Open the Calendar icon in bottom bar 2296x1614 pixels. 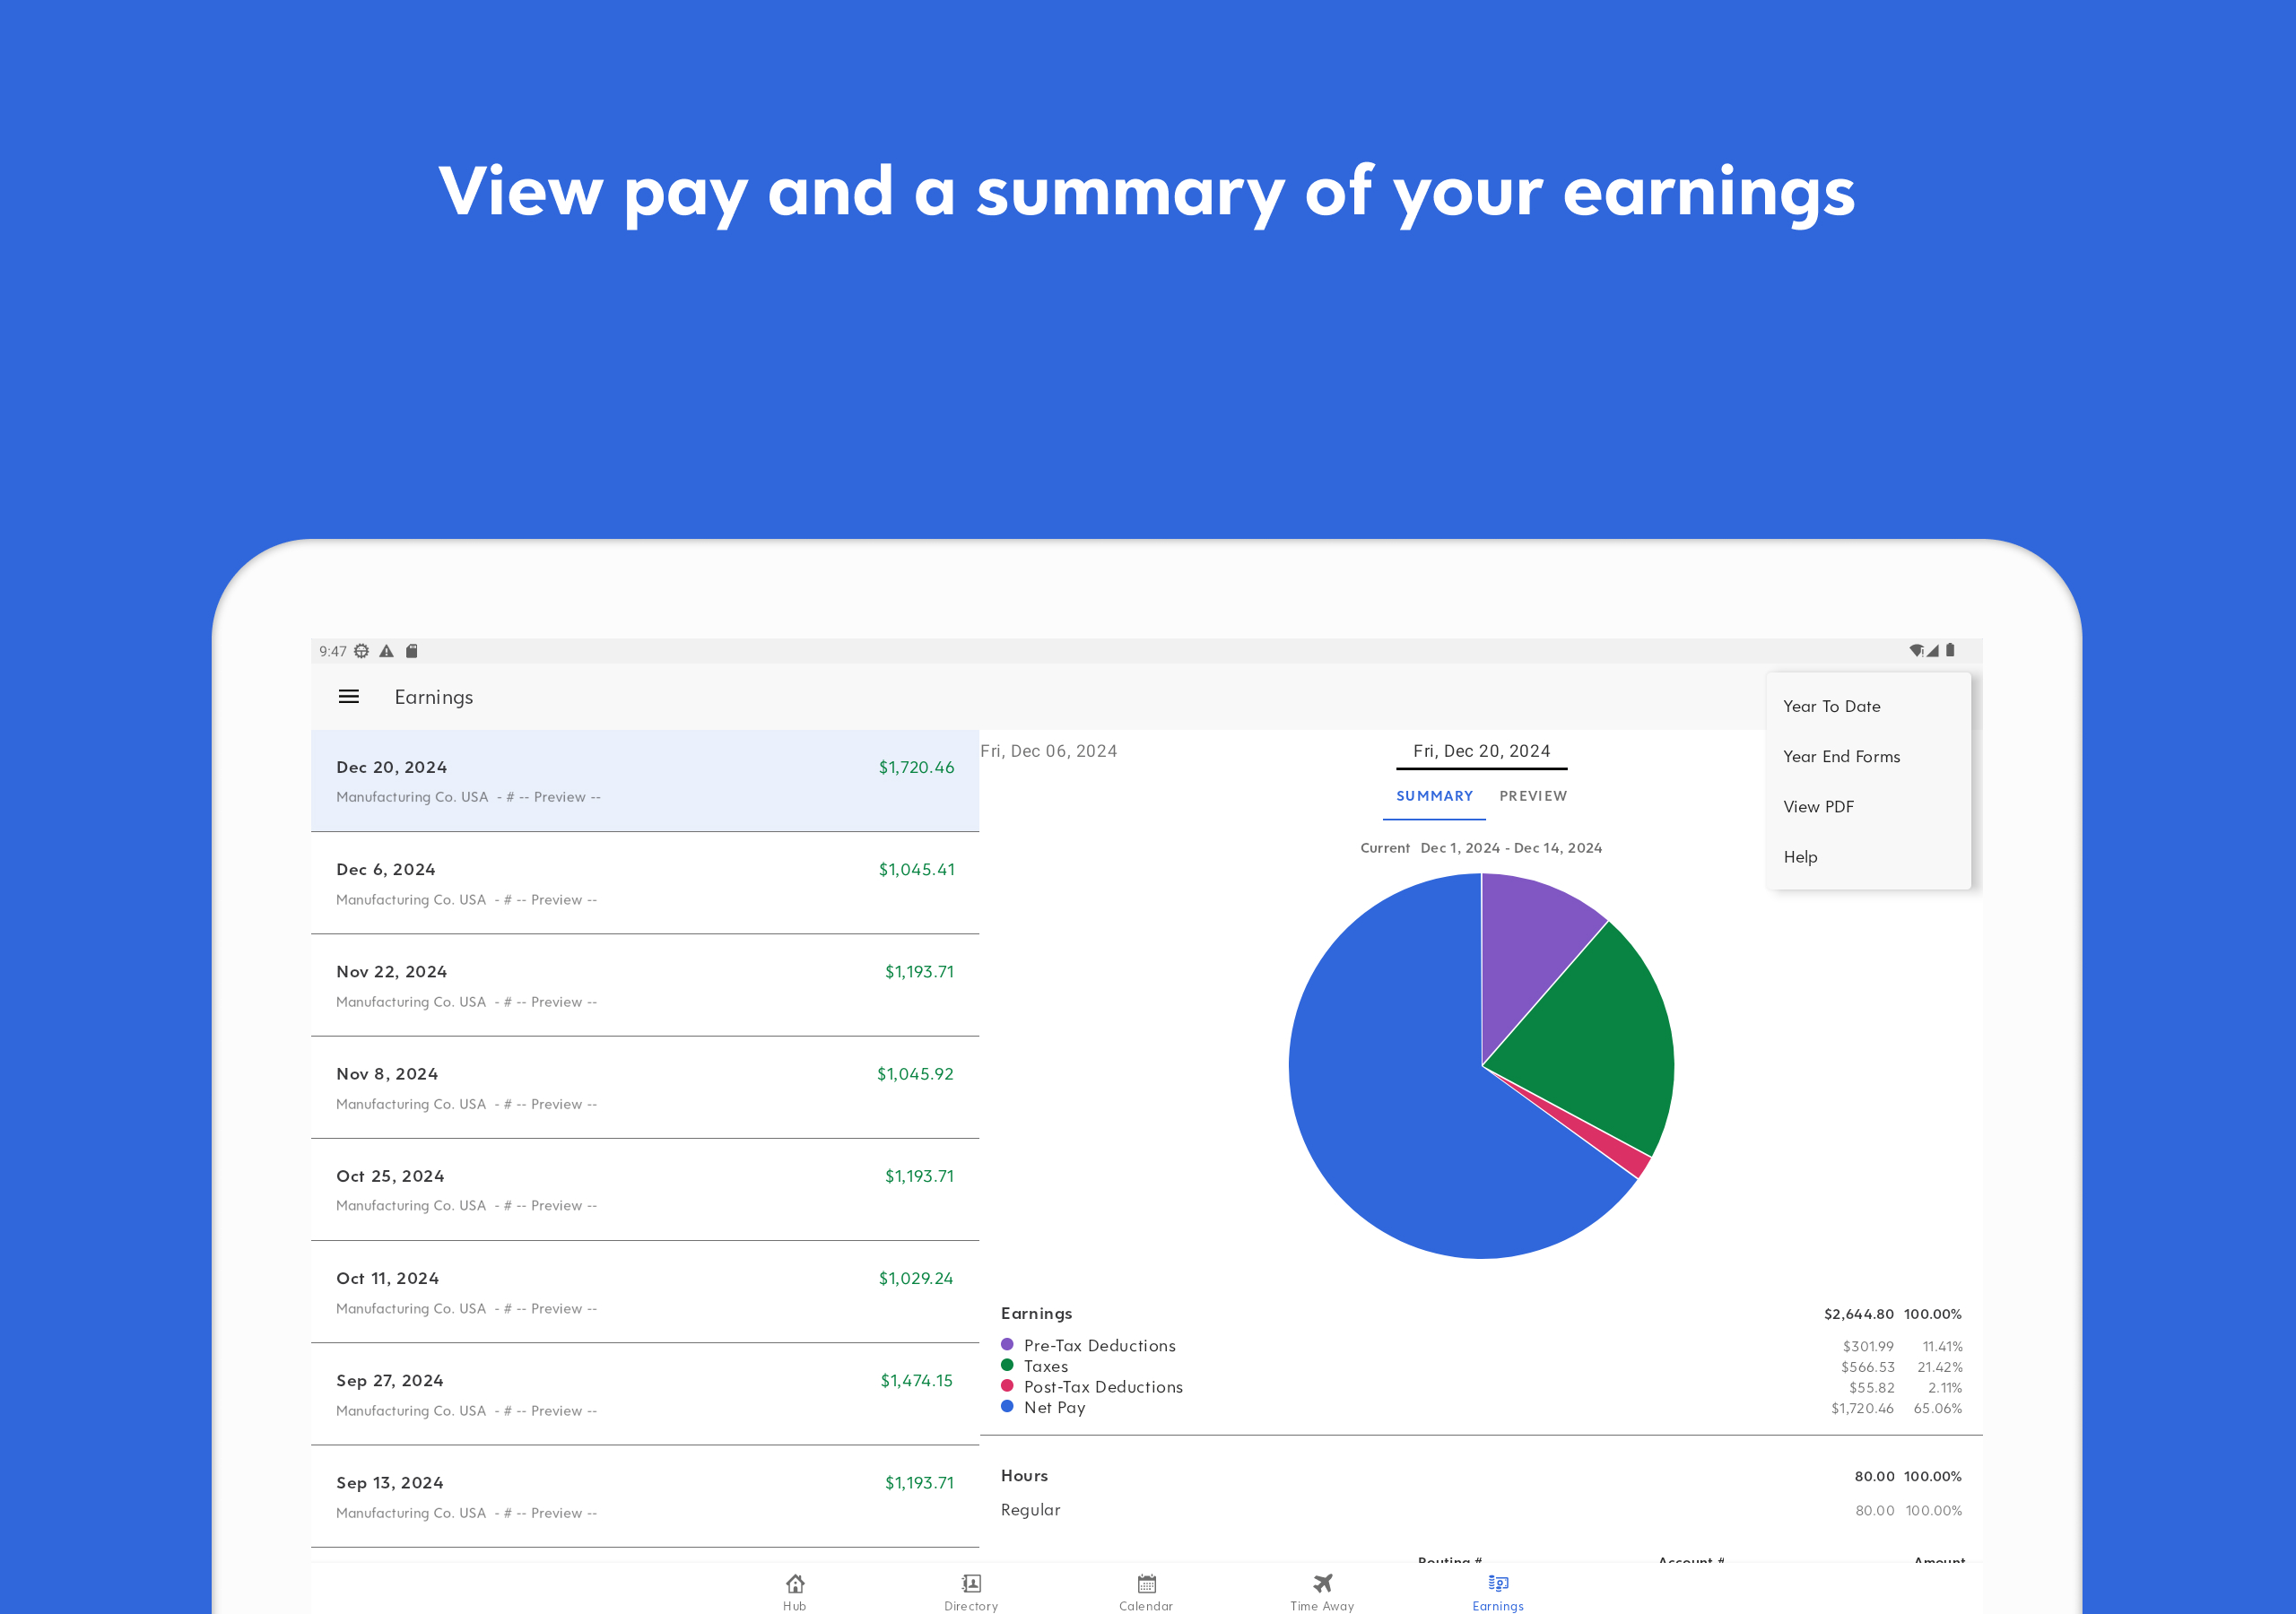click(x=1146, y=1584)
